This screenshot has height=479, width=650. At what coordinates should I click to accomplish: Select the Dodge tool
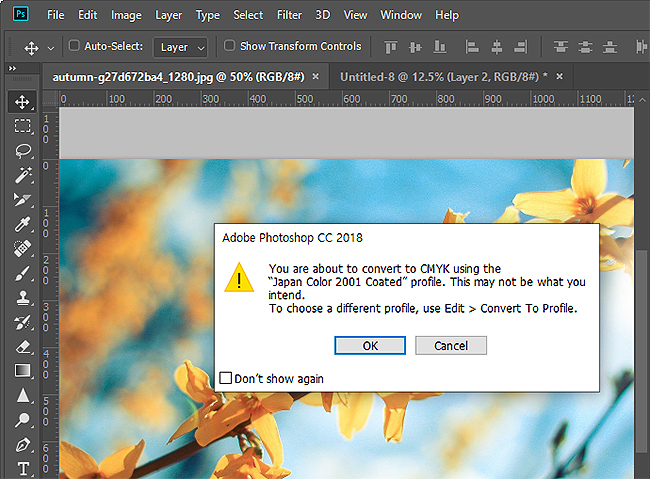(x=22, y=420)
